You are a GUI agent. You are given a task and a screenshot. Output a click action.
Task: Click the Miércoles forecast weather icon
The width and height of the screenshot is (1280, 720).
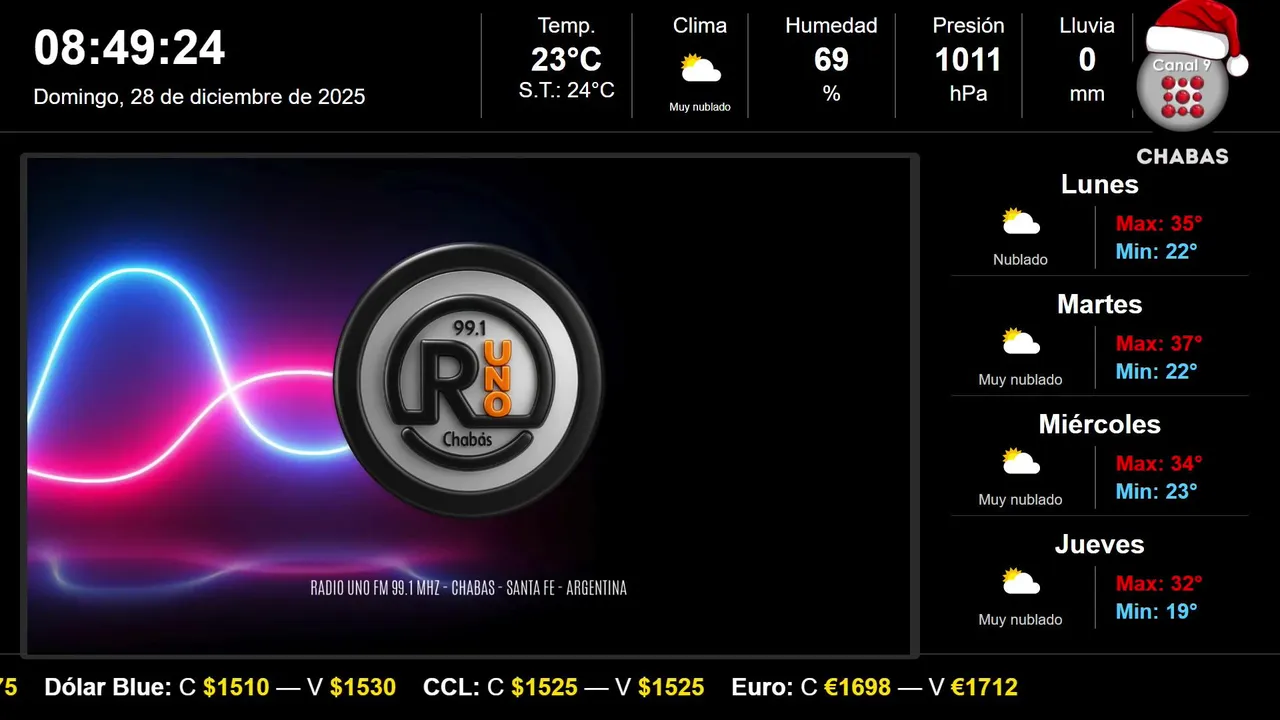1020,462
